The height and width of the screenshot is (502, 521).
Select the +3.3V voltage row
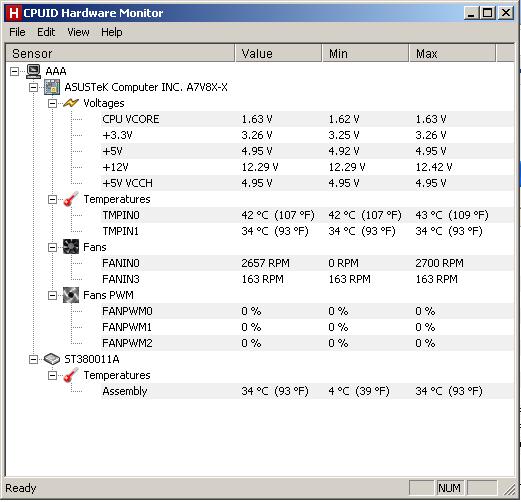pyautogui.click(x=307, y=135)
